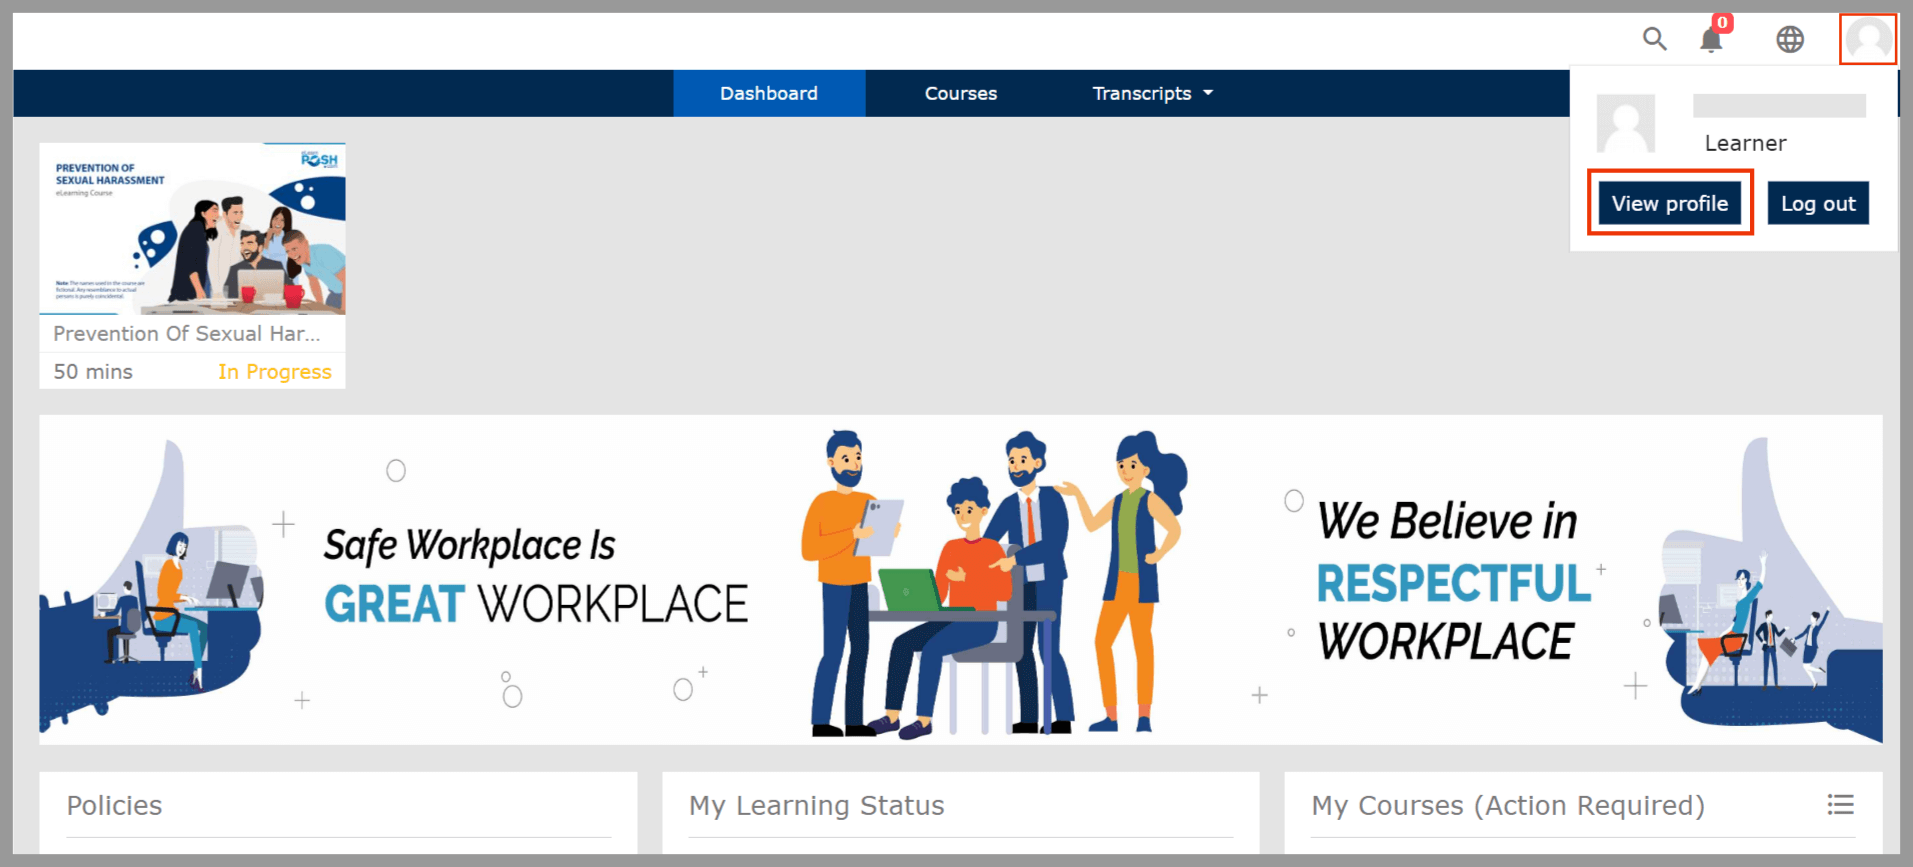This screenshot has width=1913, height=867.
Task: Open the Courses tab
Action: point(960,93)
